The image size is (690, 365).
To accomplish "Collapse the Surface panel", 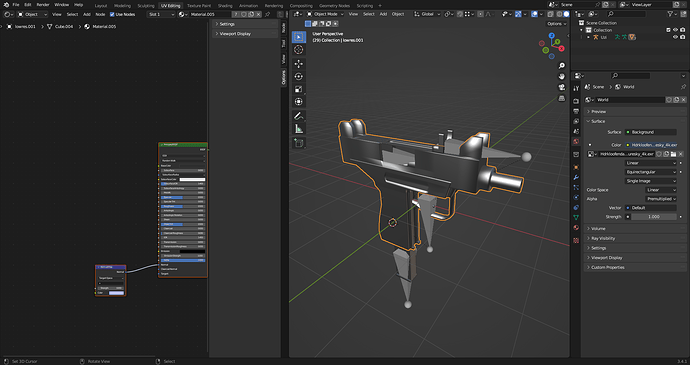I will tap(635, 121).
